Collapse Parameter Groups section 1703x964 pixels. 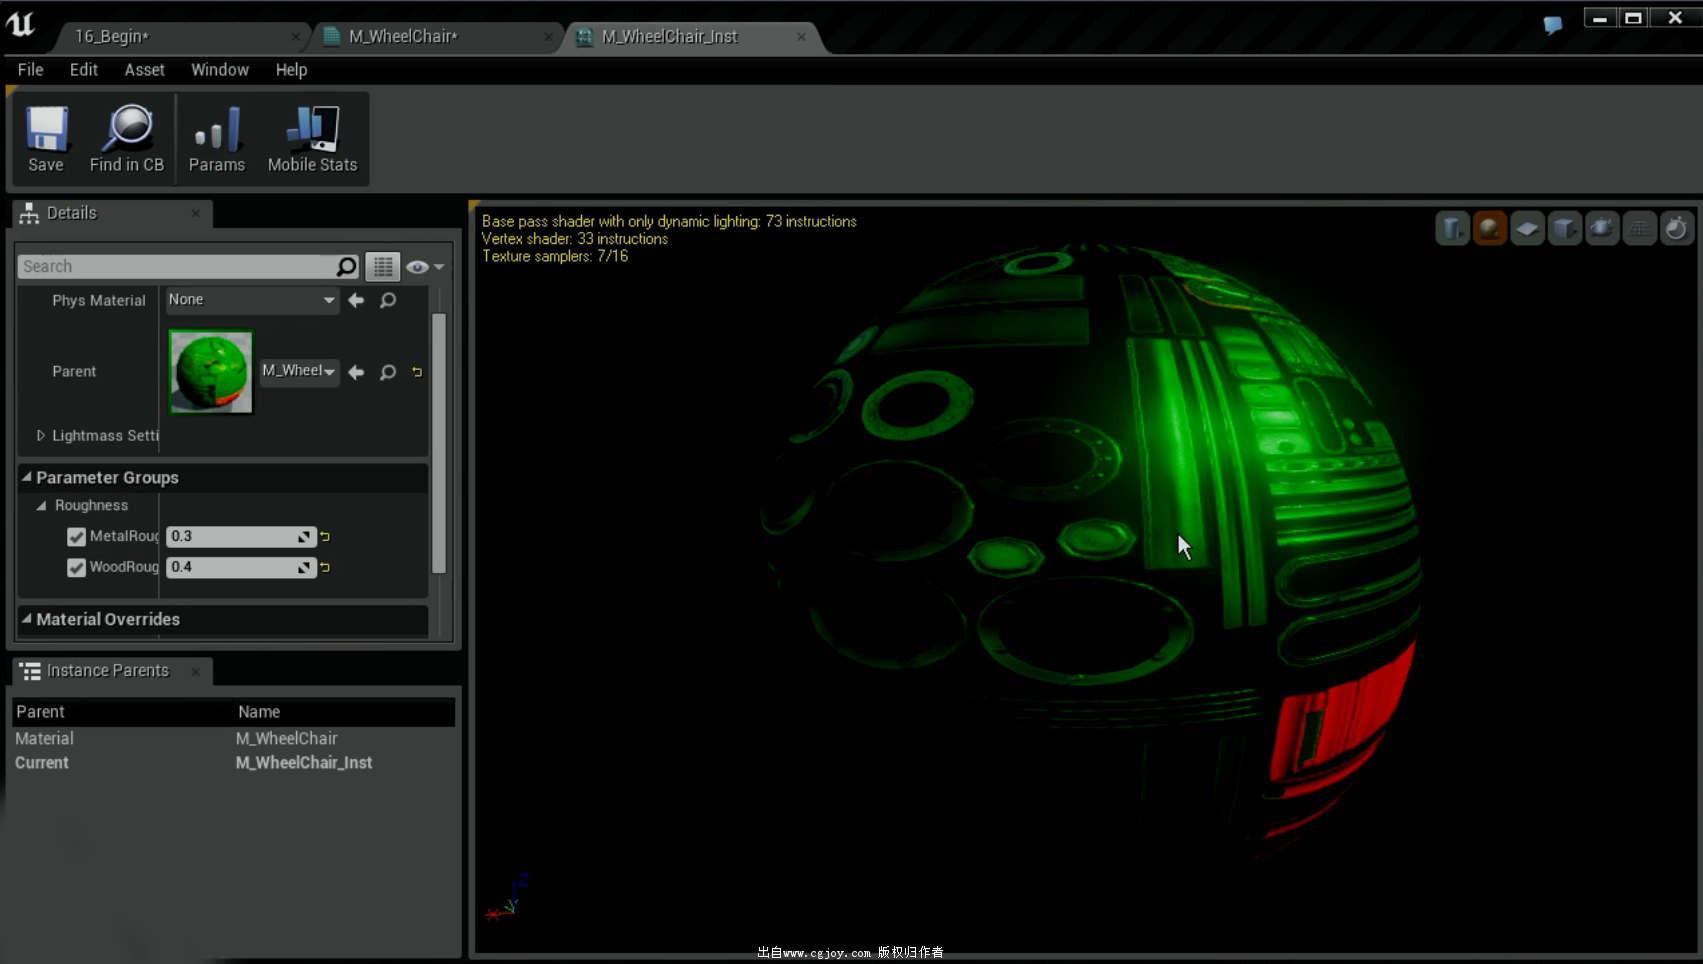tap(27, 477)
